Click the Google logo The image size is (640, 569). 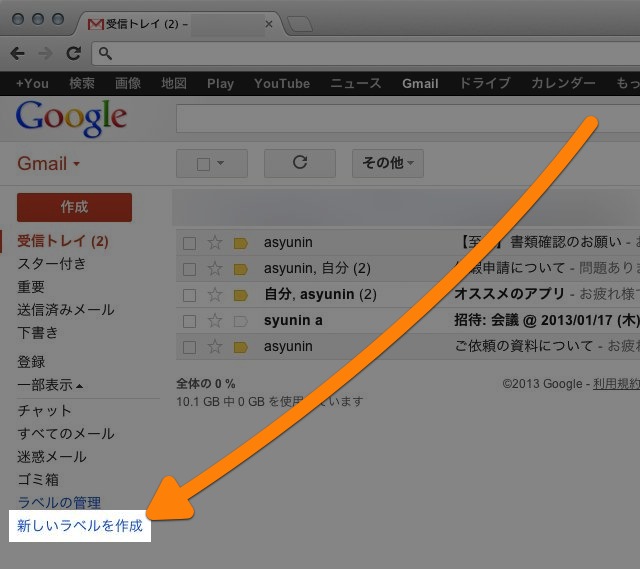click(x=71, y=118)
